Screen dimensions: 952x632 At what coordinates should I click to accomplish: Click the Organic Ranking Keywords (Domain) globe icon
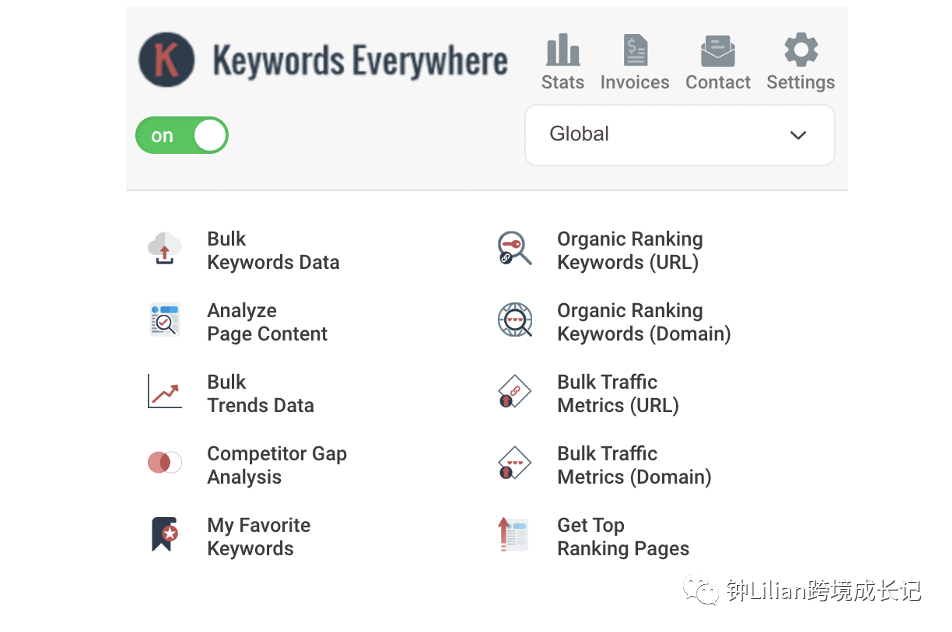515,320
